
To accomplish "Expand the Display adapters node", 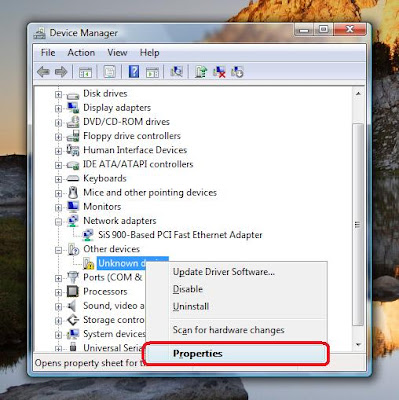I will click(58, 108).
